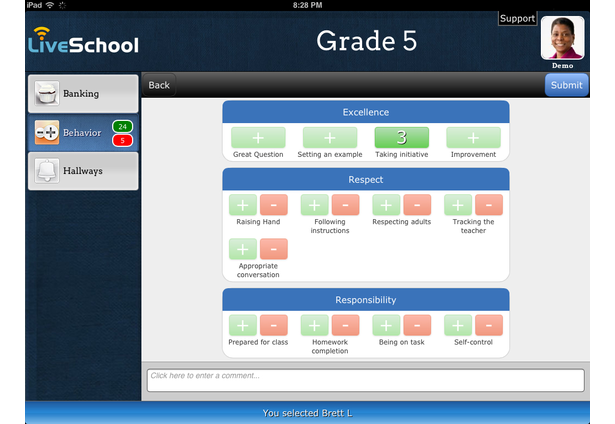Click the Responsibility category header
Image resolution: width=615 pixels, height=424 pixels.
pos(366,300)
